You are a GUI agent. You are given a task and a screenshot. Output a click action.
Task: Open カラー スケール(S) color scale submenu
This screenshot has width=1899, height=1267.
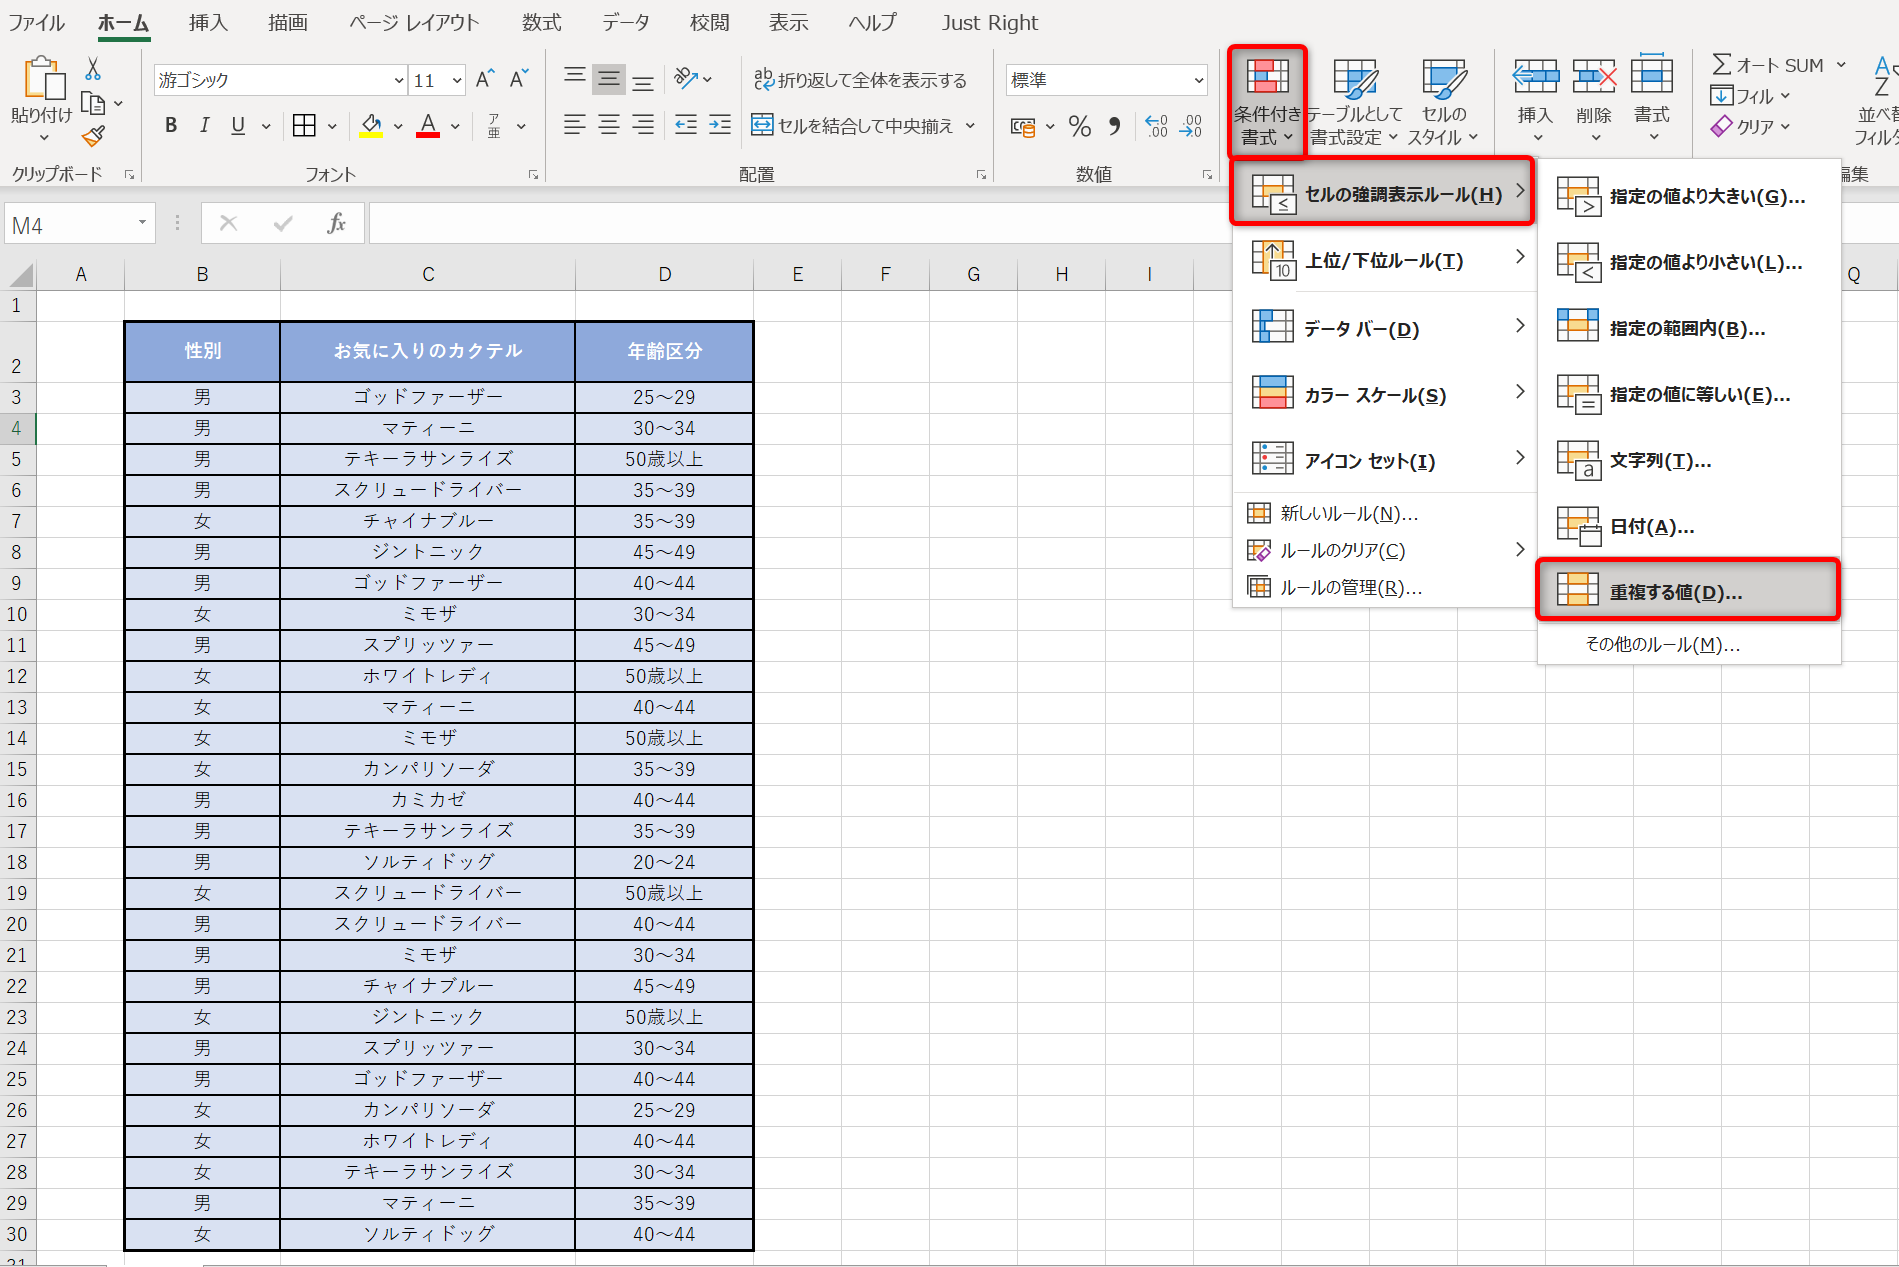tap(1385, 394)
